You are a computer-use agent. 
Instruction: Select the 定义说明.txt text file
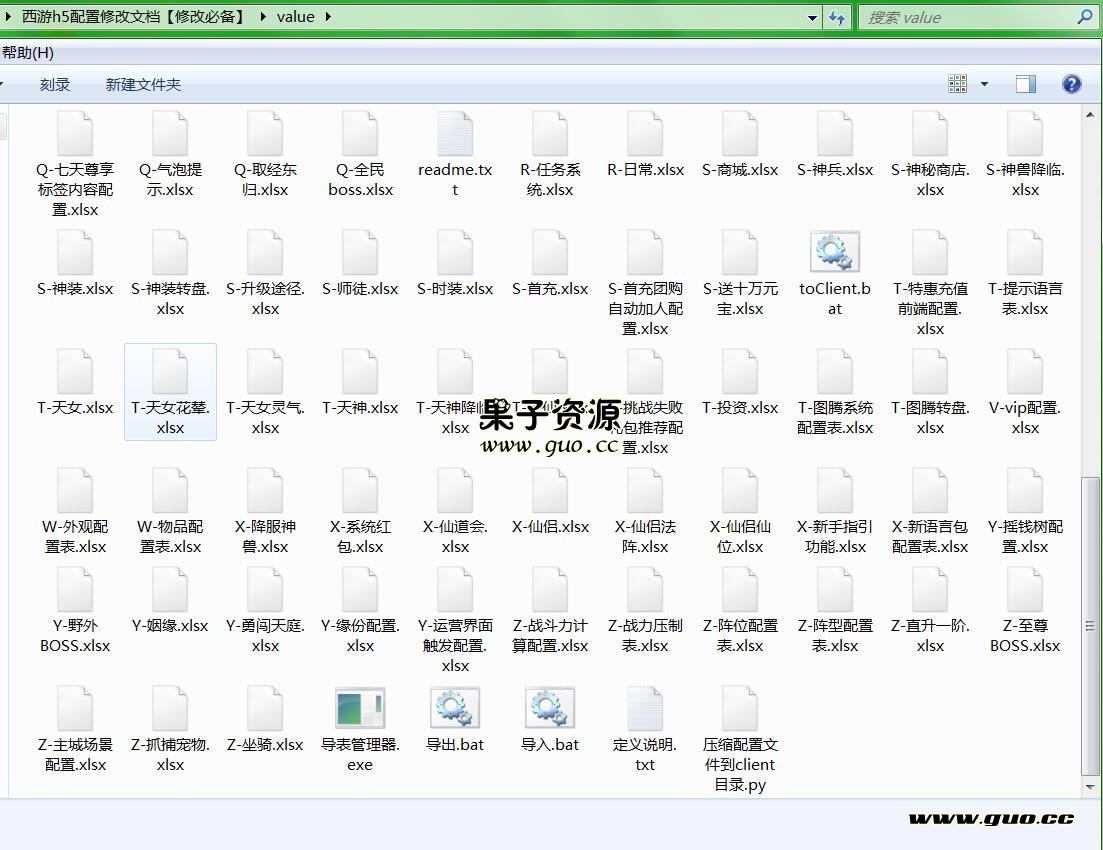pos(645,709)
